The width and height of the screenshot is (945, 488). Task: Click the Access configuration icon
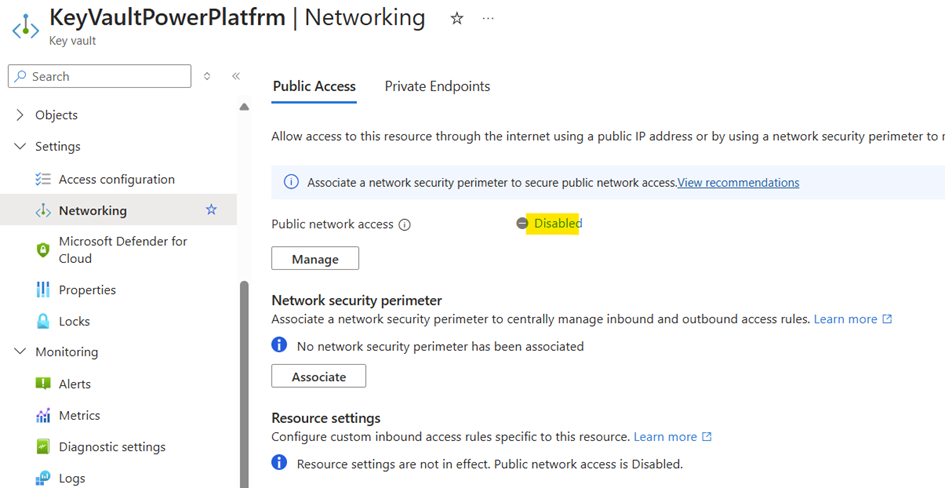(43, 180)
